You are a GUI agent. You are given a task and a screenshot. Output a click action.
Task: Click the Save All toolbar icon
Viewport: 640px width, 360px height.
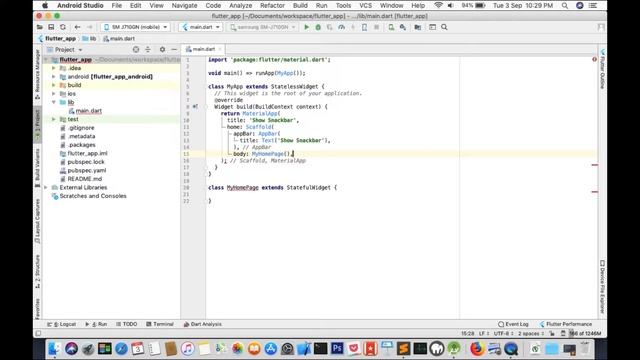click(51, 27)
